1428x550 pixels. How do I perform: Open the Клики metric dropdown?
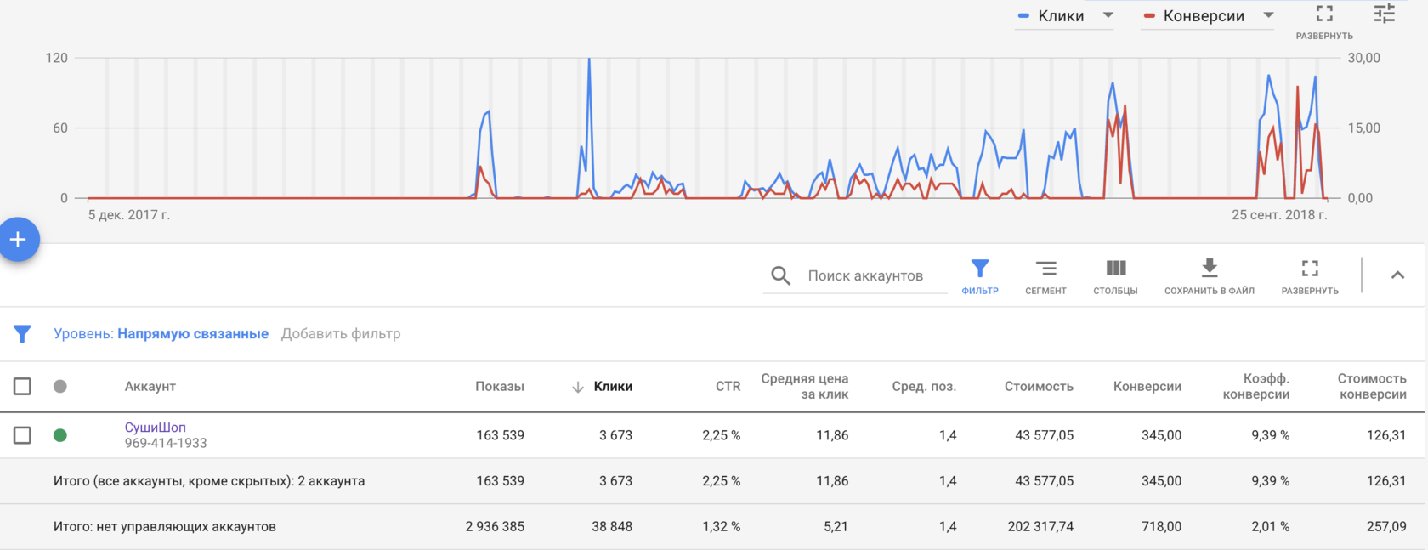pyautogui.click(x=1107, y=15)
